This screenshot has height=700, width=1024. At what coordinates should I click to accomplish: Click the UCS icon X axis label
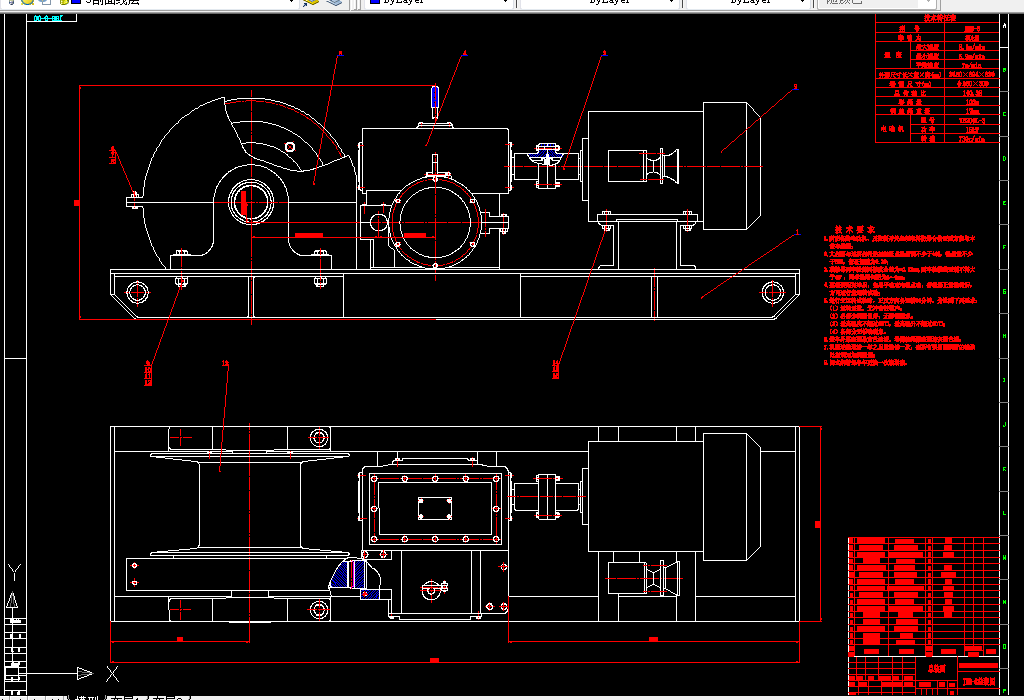coord(112,673)
